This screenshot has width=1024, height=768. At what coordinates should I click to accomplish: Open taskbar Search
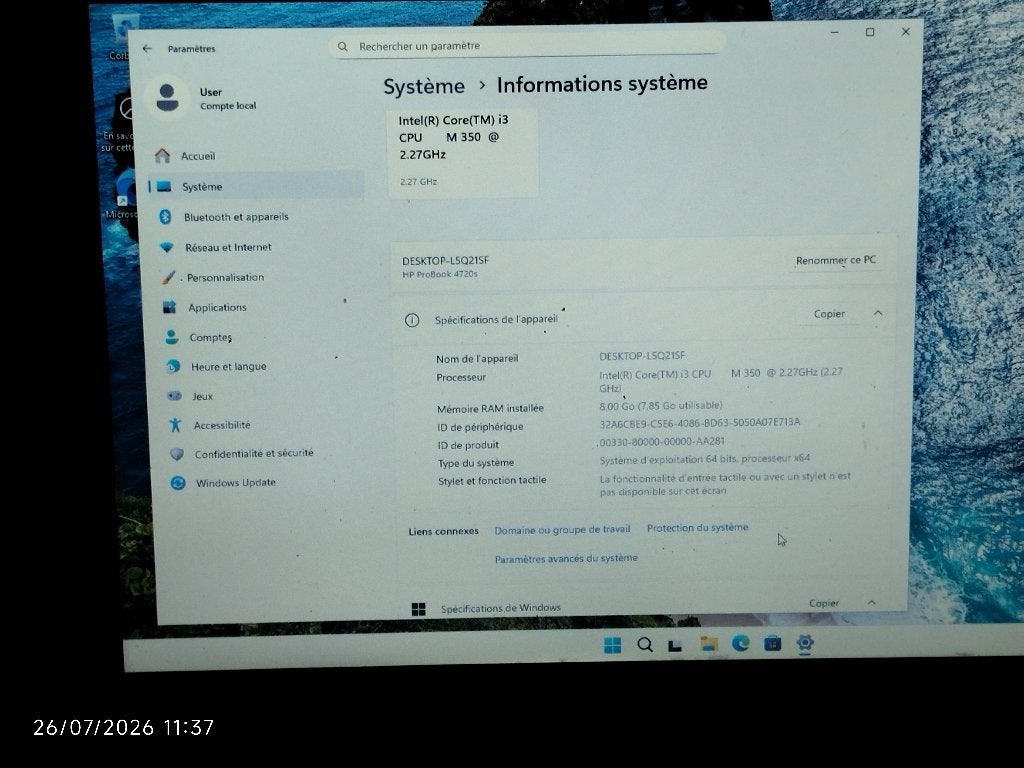[x=645, y=645]
